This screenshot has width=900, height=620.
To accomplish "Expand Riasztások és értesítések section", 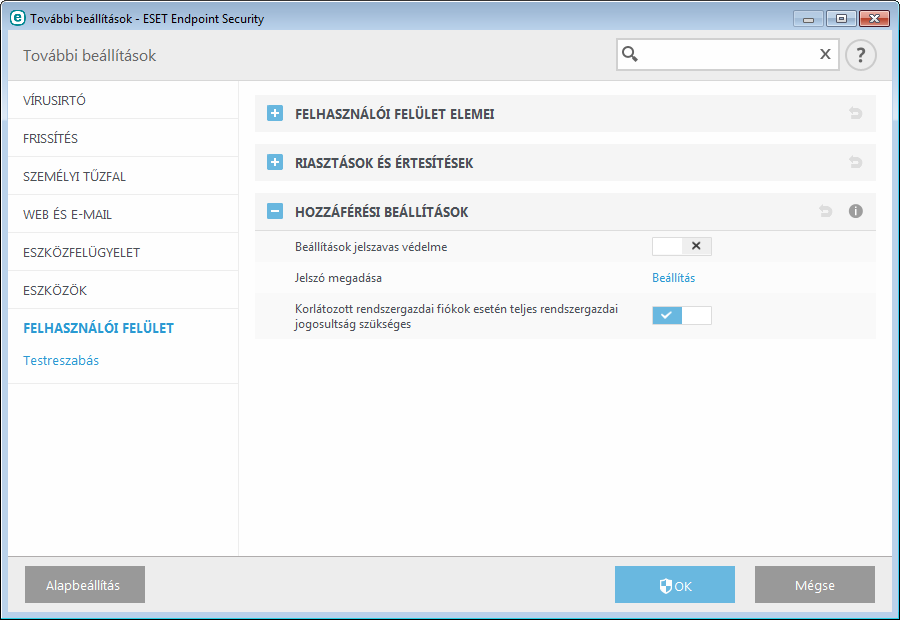I will (x=275, y=162).
